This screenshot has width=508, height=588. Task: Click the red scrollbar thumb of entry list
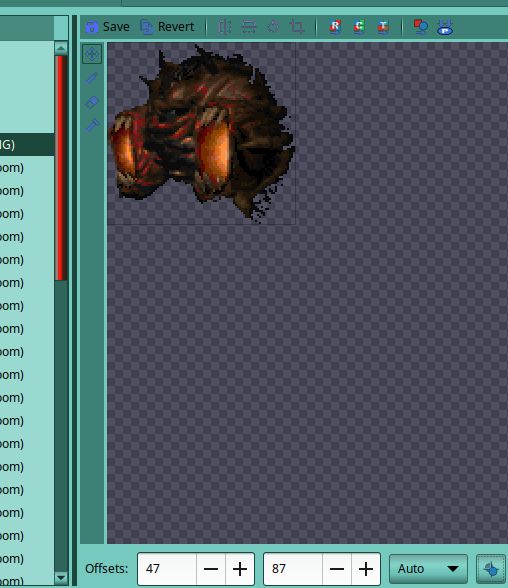coord(61,168)
